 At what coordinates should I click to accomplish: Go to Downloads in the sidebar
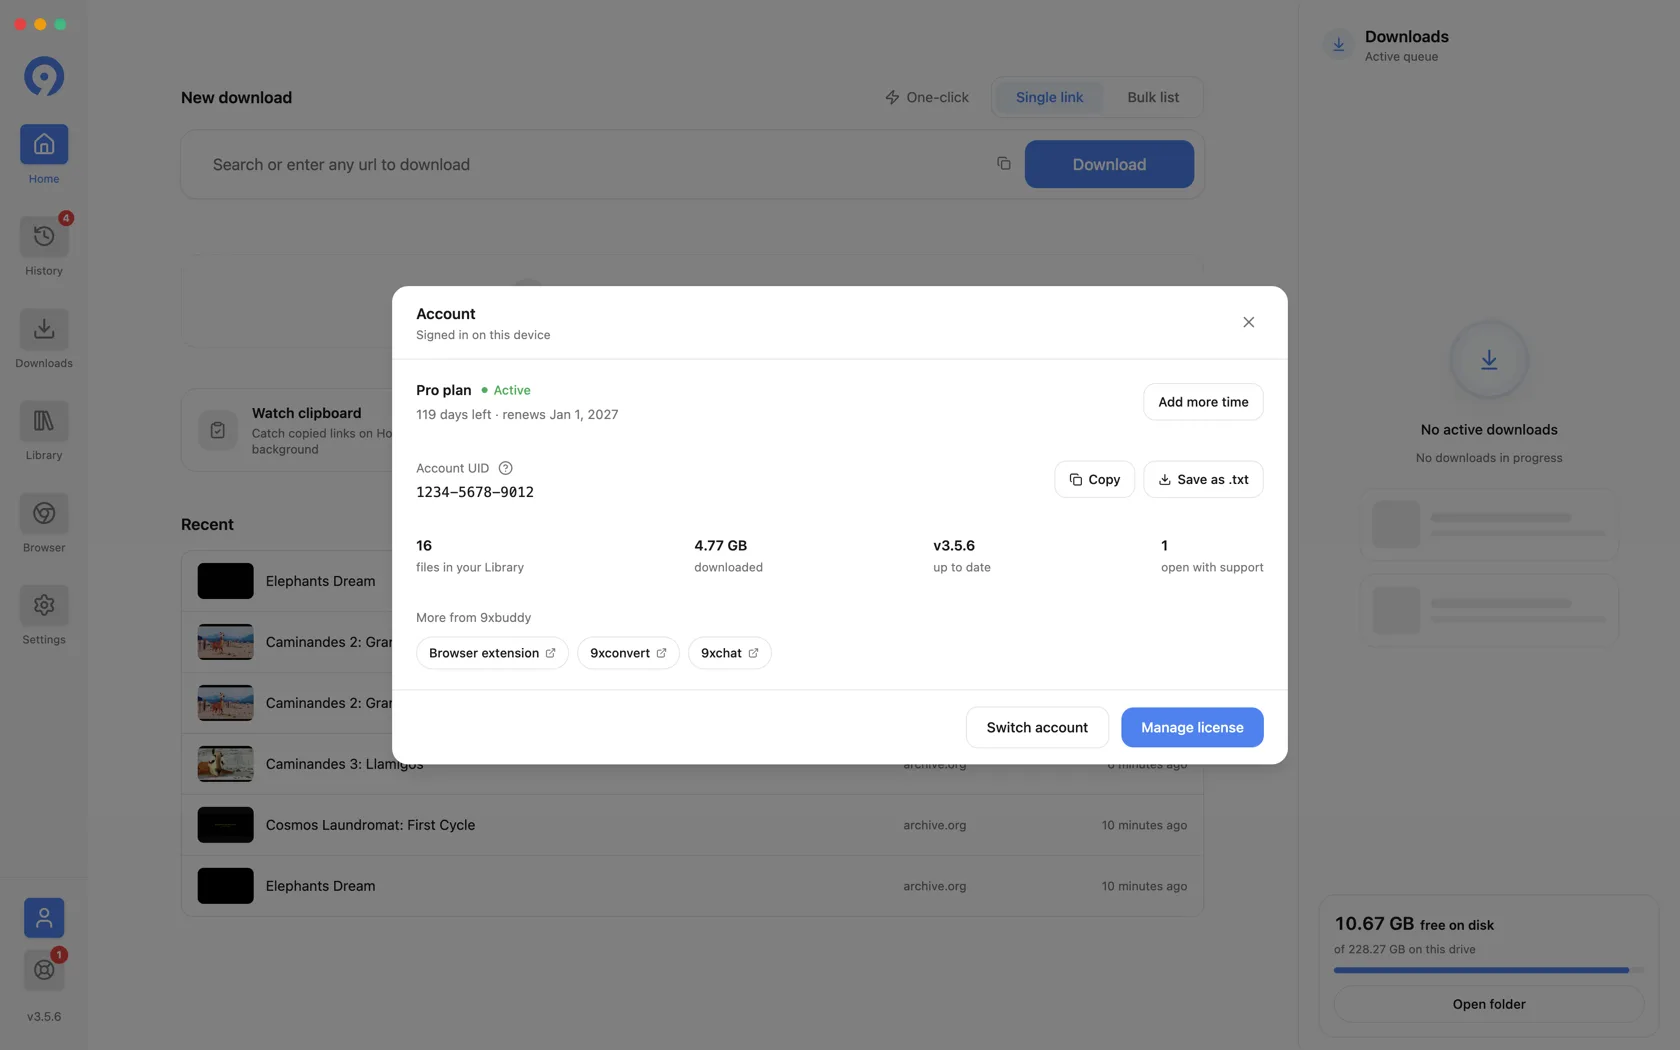click(44, 329)
